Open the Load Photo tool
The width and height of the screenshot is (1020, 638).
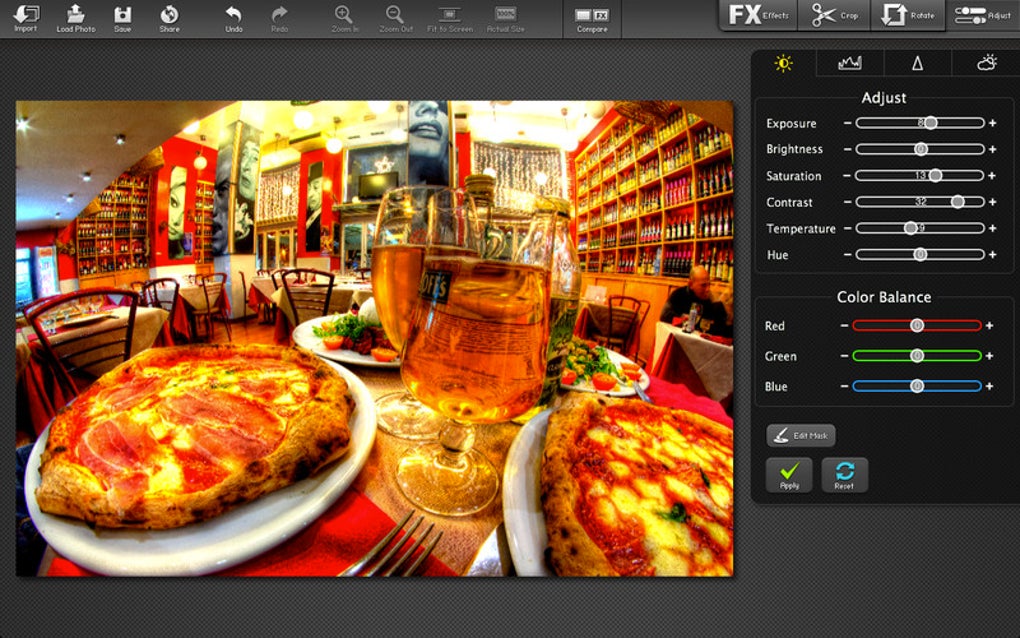click(76, 17)
